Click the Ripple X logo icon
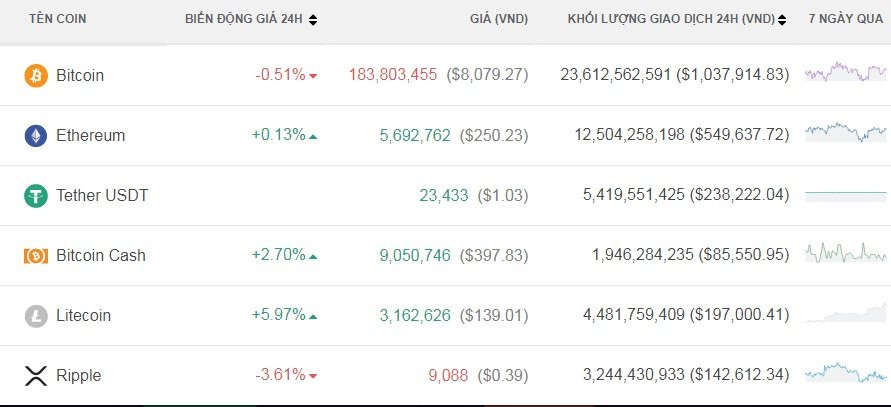This screenshot has width=891, height=407. click(x=36, y=375)
